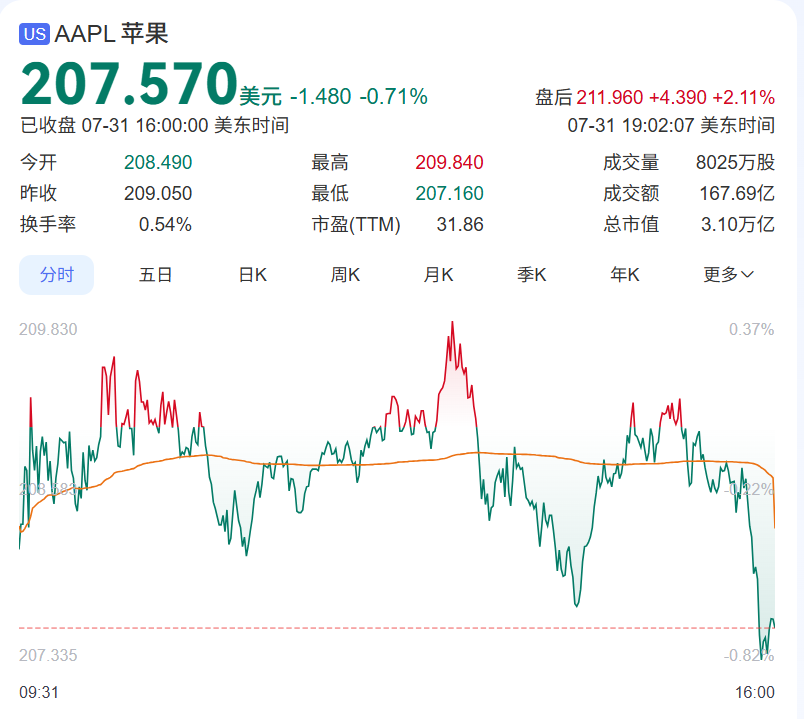Click the 总市值 market cap value
Viewport: 804px width, 719px height.
coord(738,225)
